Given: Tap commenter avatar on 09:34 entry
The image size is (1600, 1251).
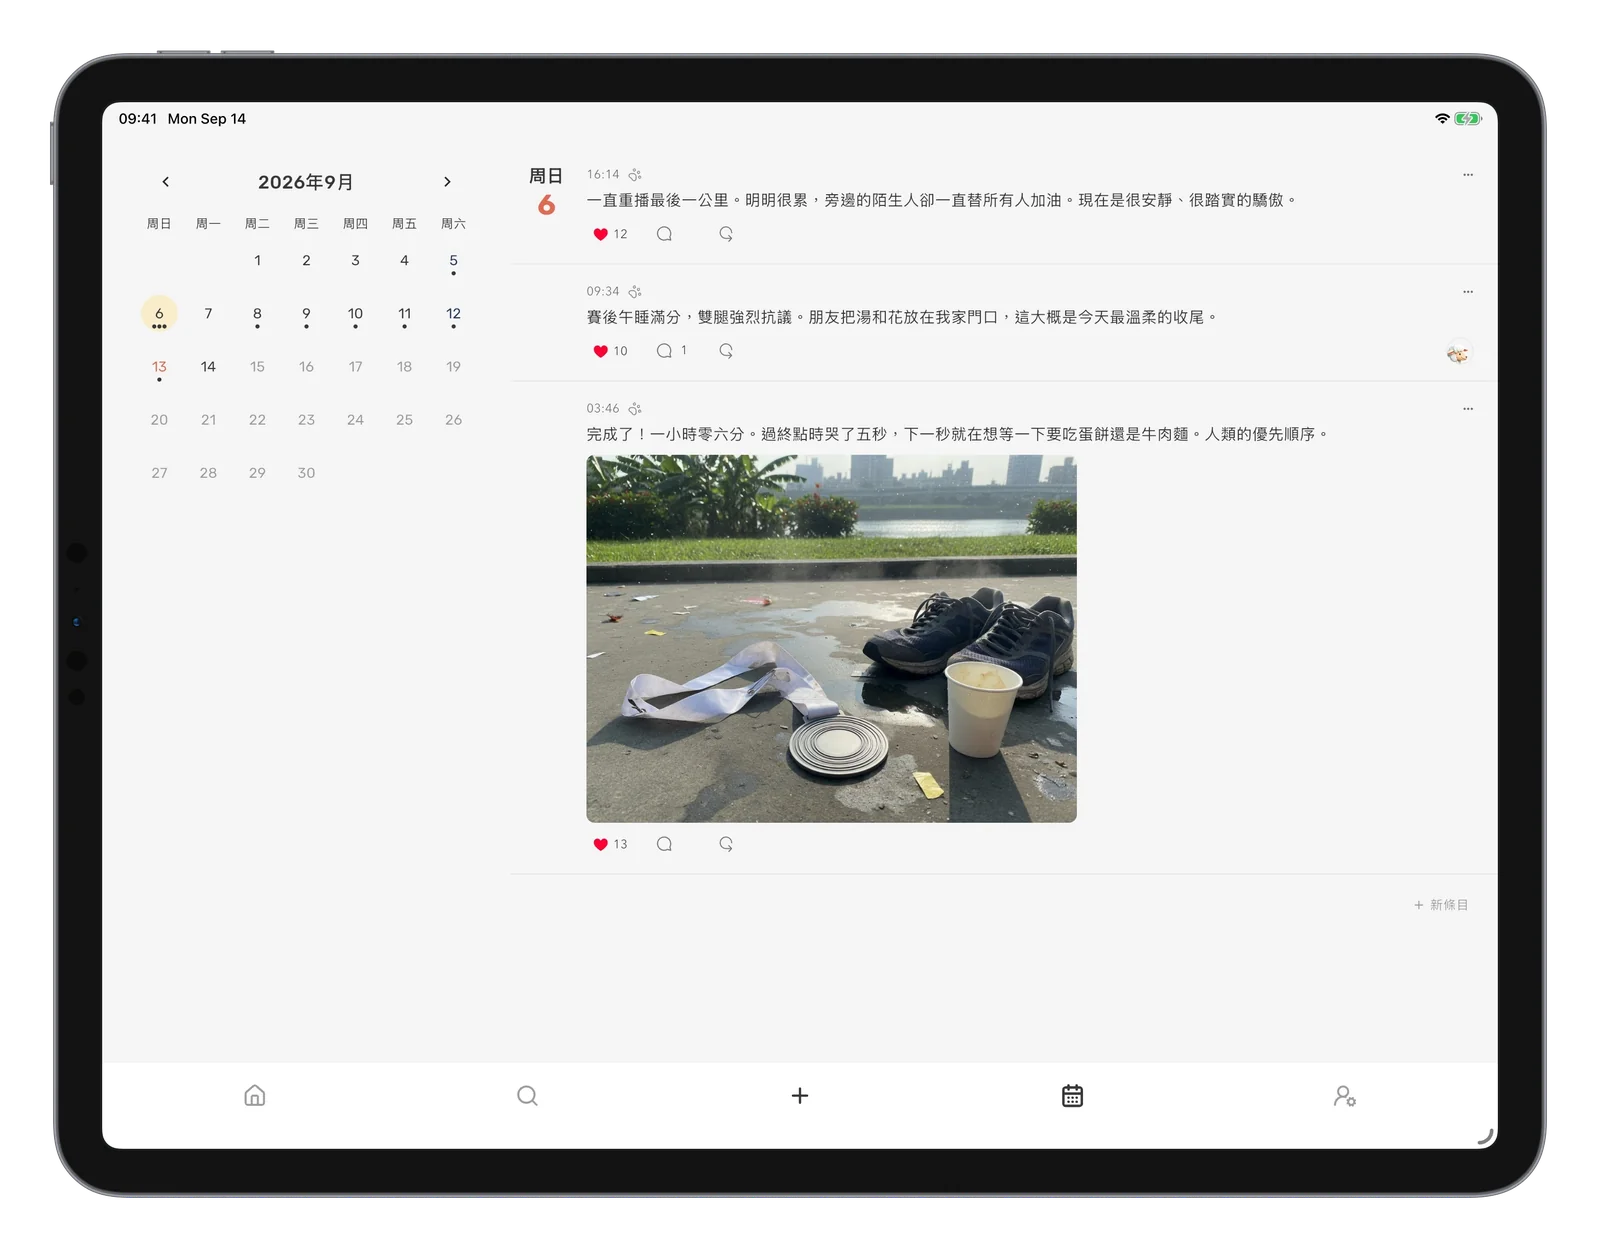Looking at the screenshot, I should [1458, 353].
